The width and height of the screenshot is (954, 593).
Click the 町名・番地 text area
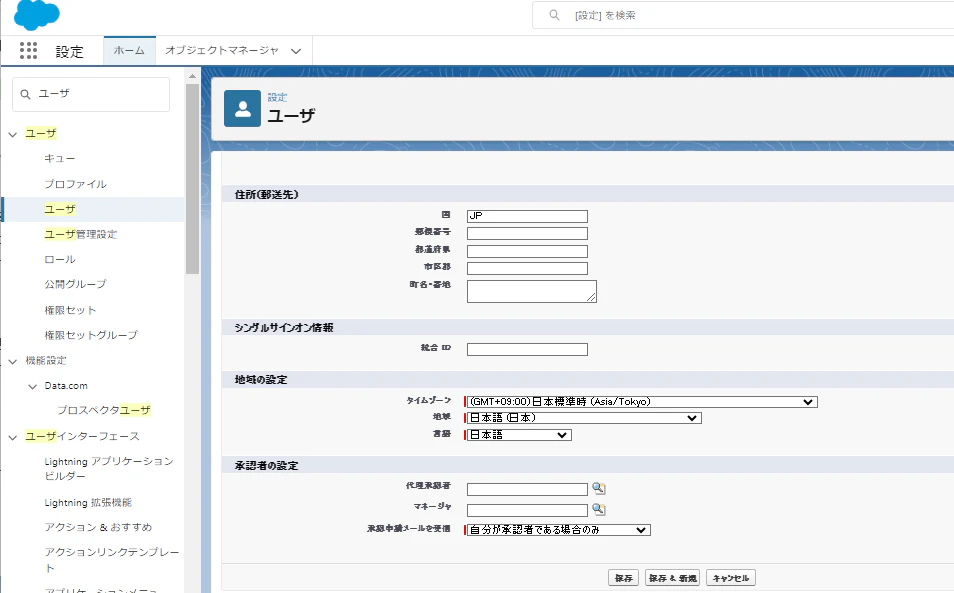(532, 291)
